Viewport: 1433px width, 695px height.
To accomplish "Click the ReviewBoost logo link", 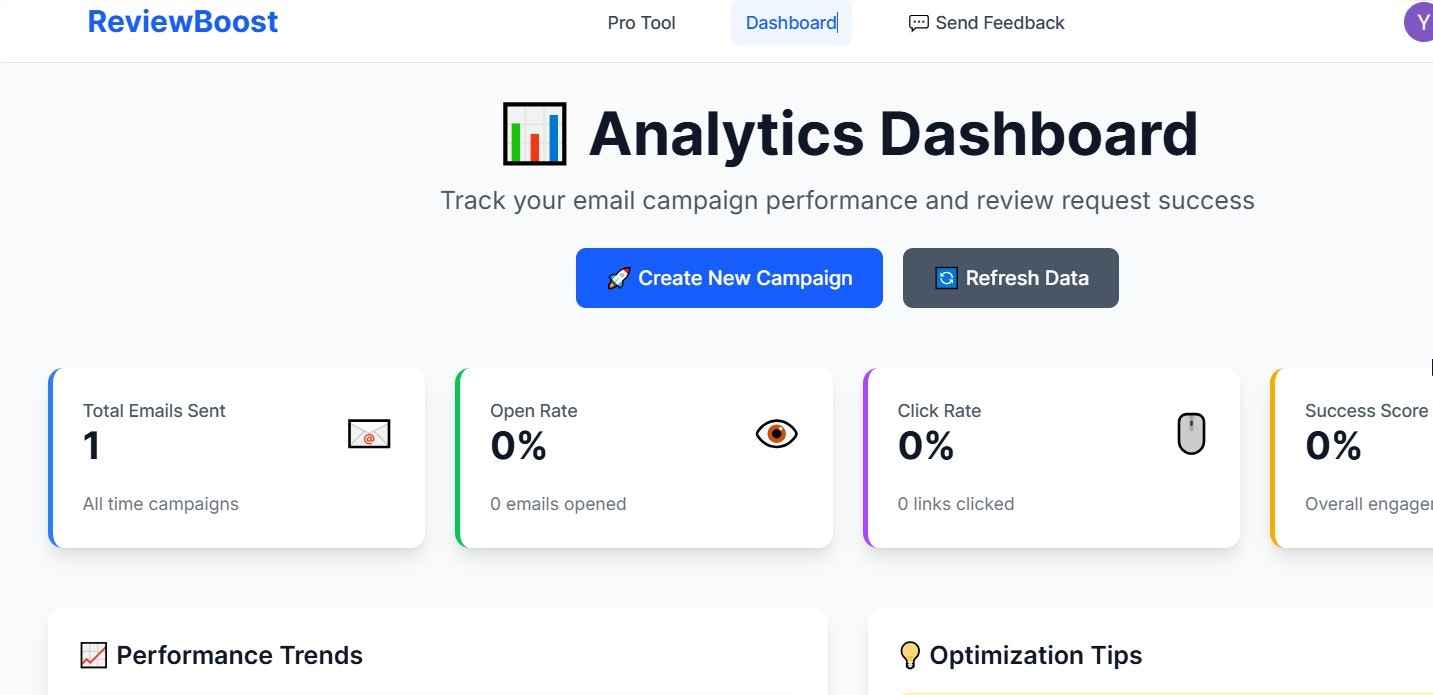I will coord(183,21).
